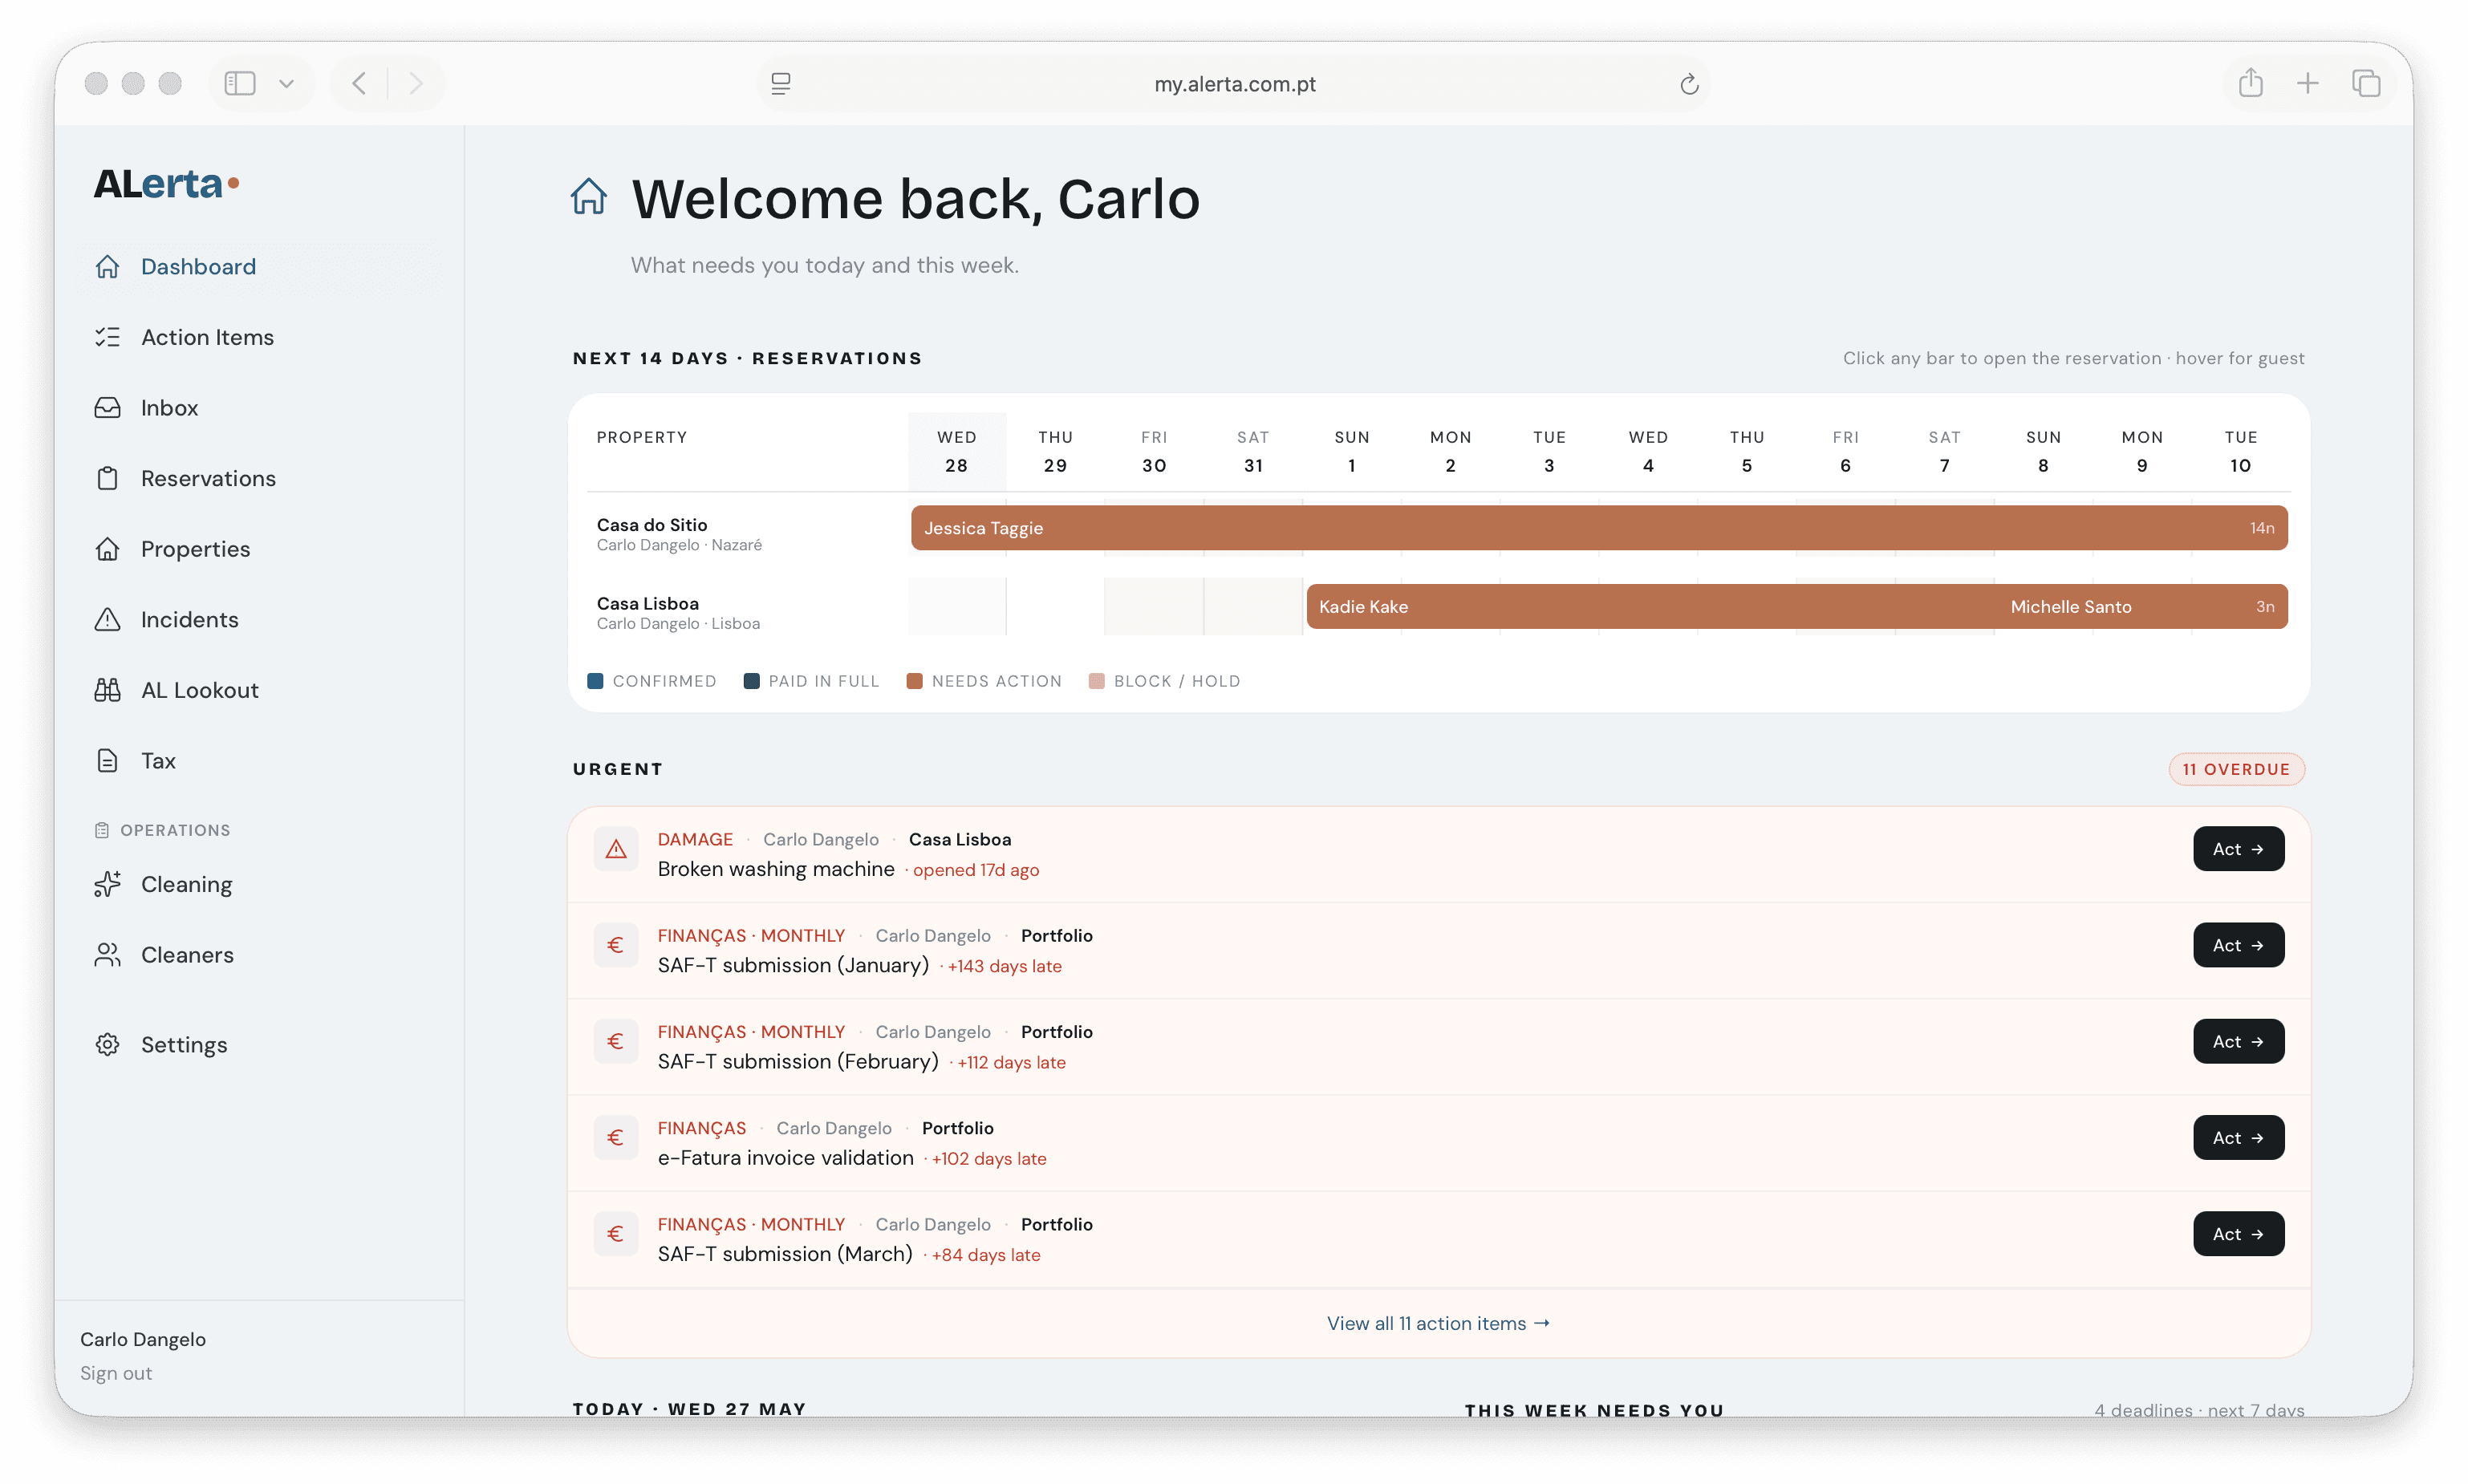Click the Paid in Full legend swatch
2468x1484 pixels.
click(751, 681)
